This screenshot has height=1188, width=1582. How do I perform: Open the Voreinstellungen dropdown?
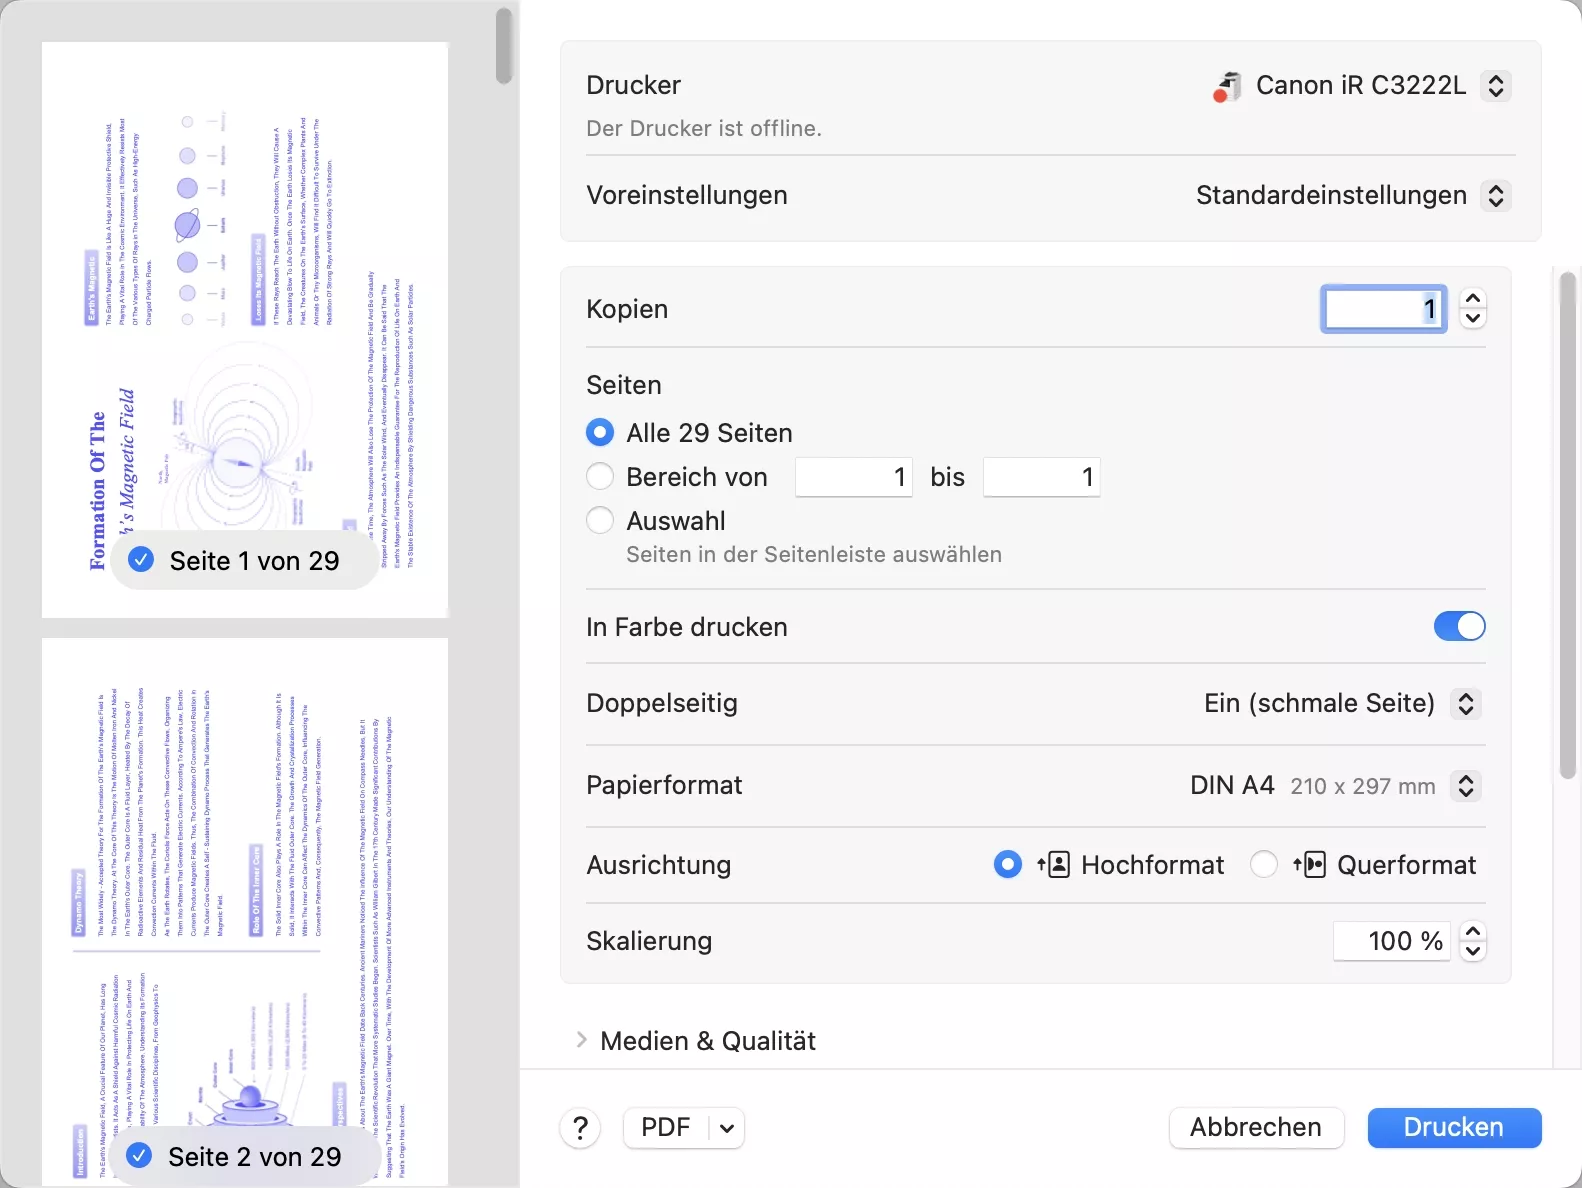click(1496, 195)
